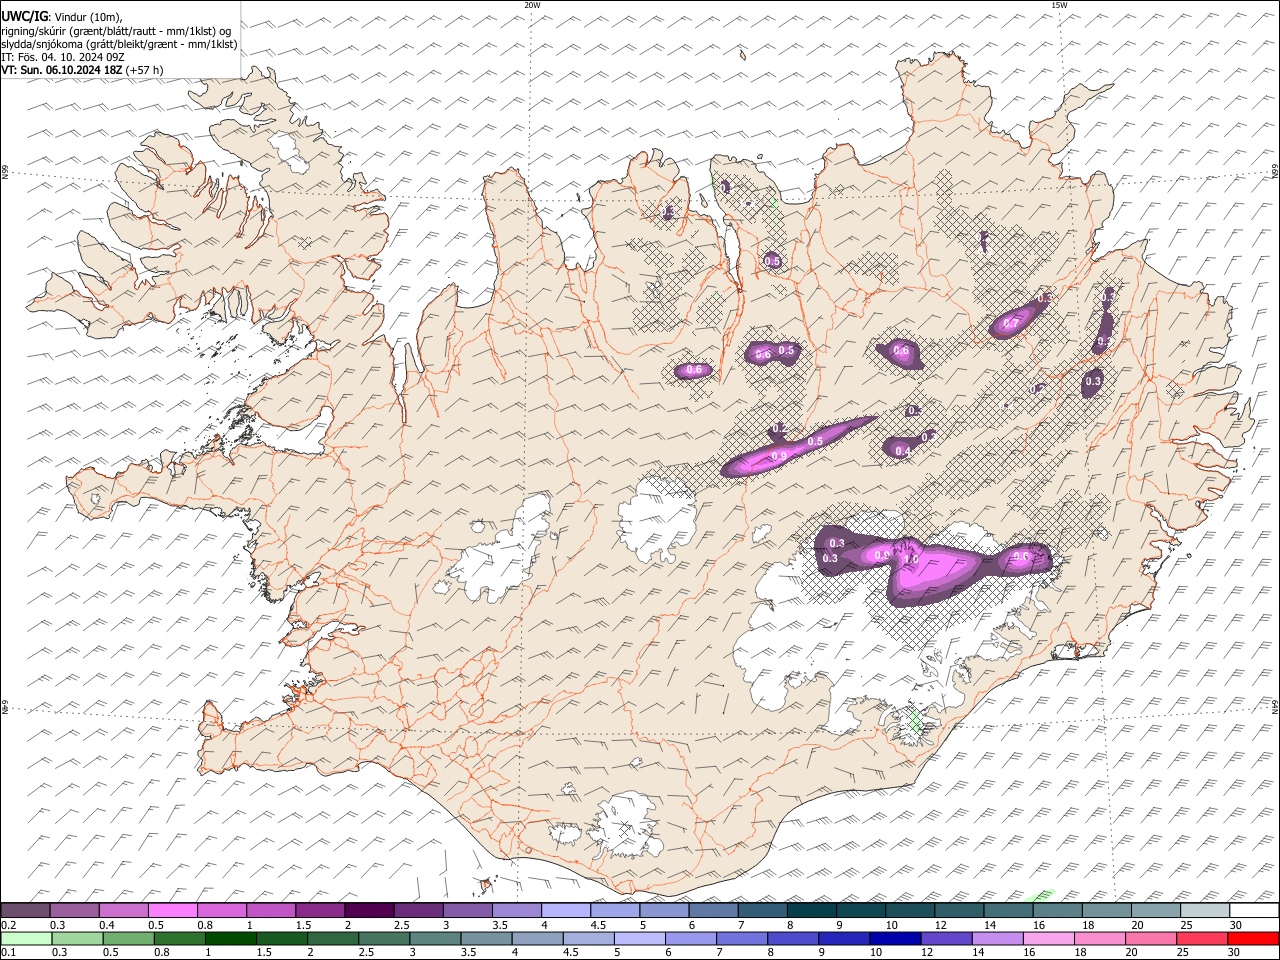Image resolution: width=1280 pixels, height=960 pixels.
Task: Click the 'UWC/IG: Vindur (10m),' title text
Action: [62, 17]
